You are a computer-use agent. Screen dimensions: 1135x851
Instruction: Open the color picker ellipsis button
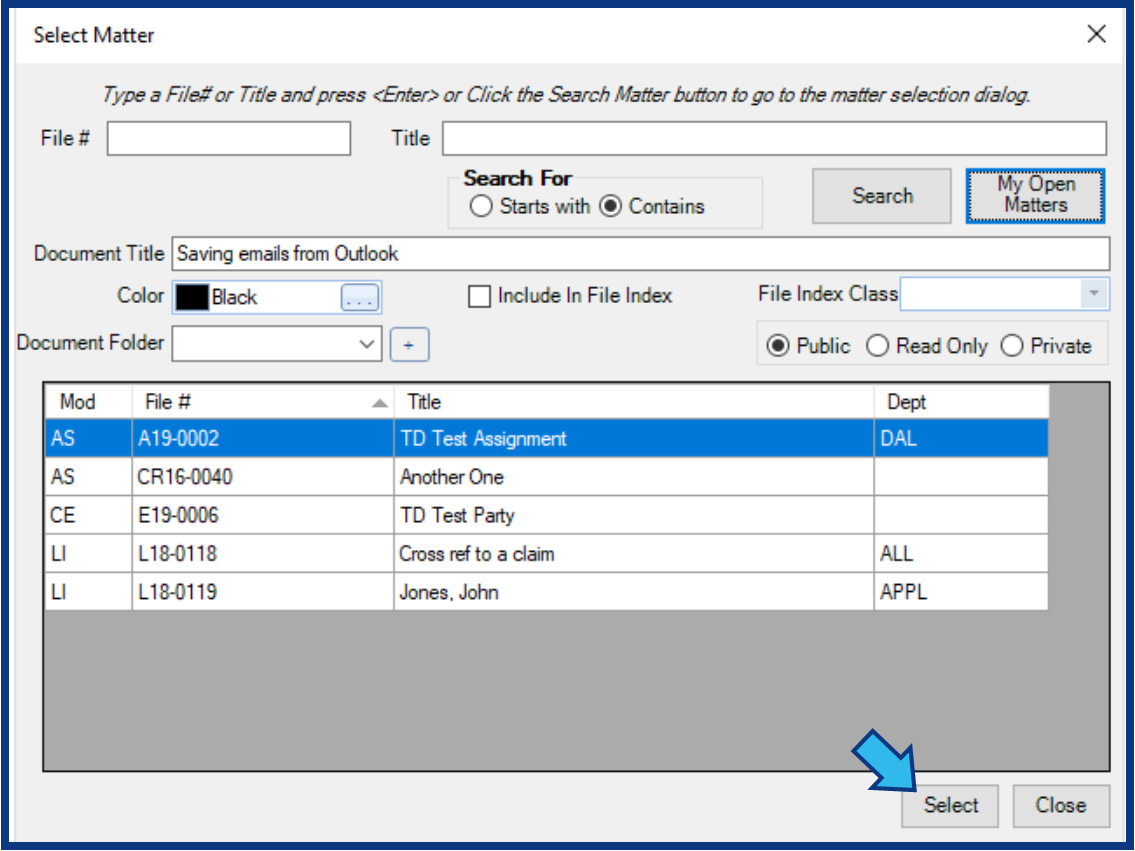coord(360,297)
